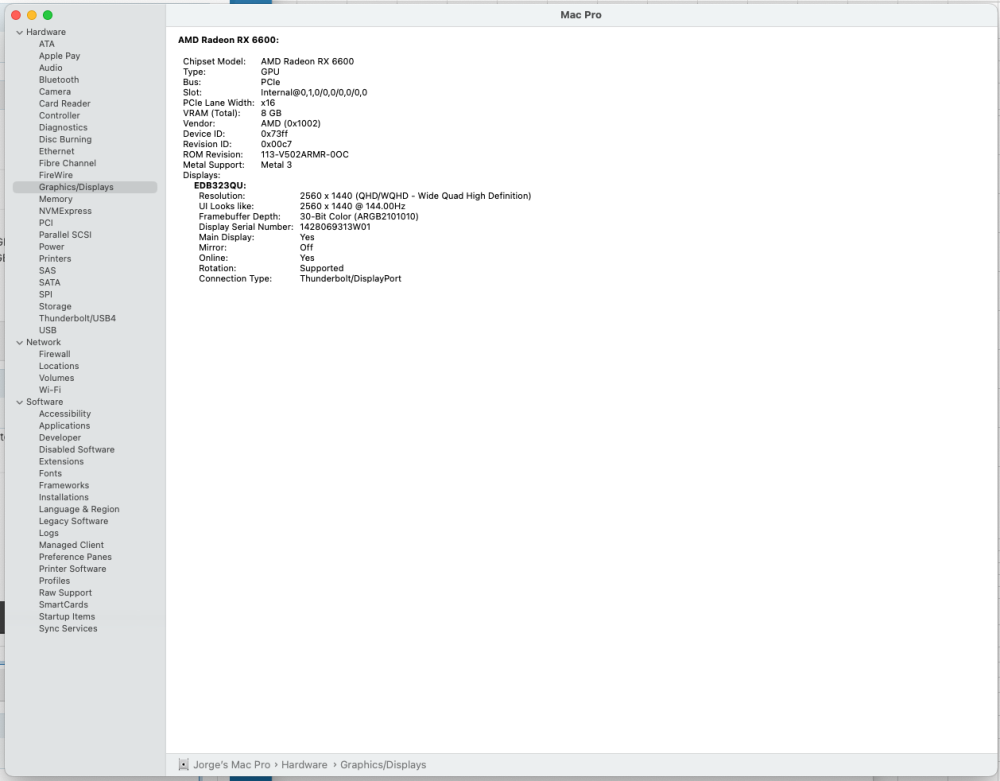Screen dimensions: 1000x781
Task: Select Disabled Software in the sidebar
Action: 77,449
